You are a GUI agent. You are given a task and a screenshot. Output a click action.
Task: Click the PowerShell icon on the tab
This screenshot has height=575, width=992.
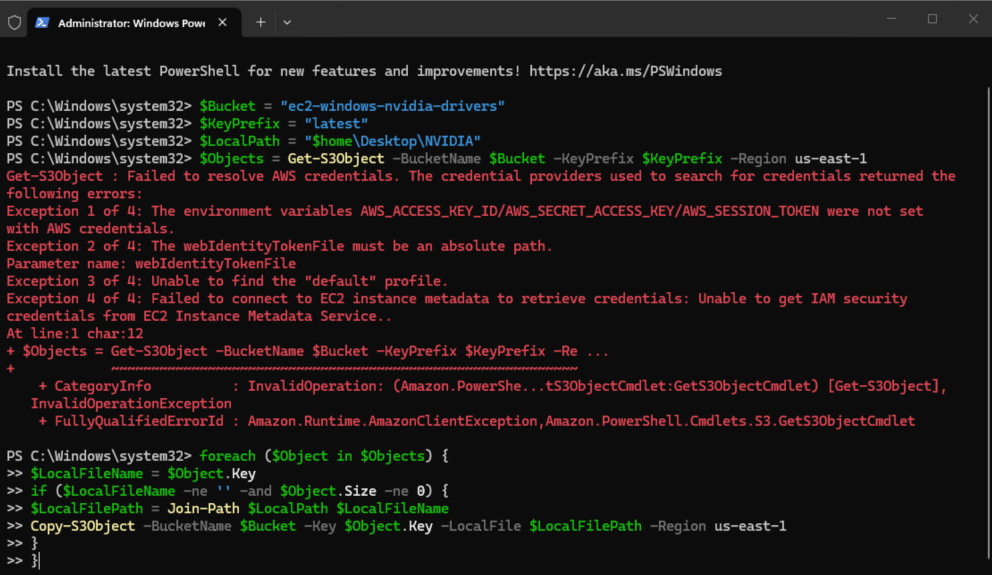click(42, 23)
